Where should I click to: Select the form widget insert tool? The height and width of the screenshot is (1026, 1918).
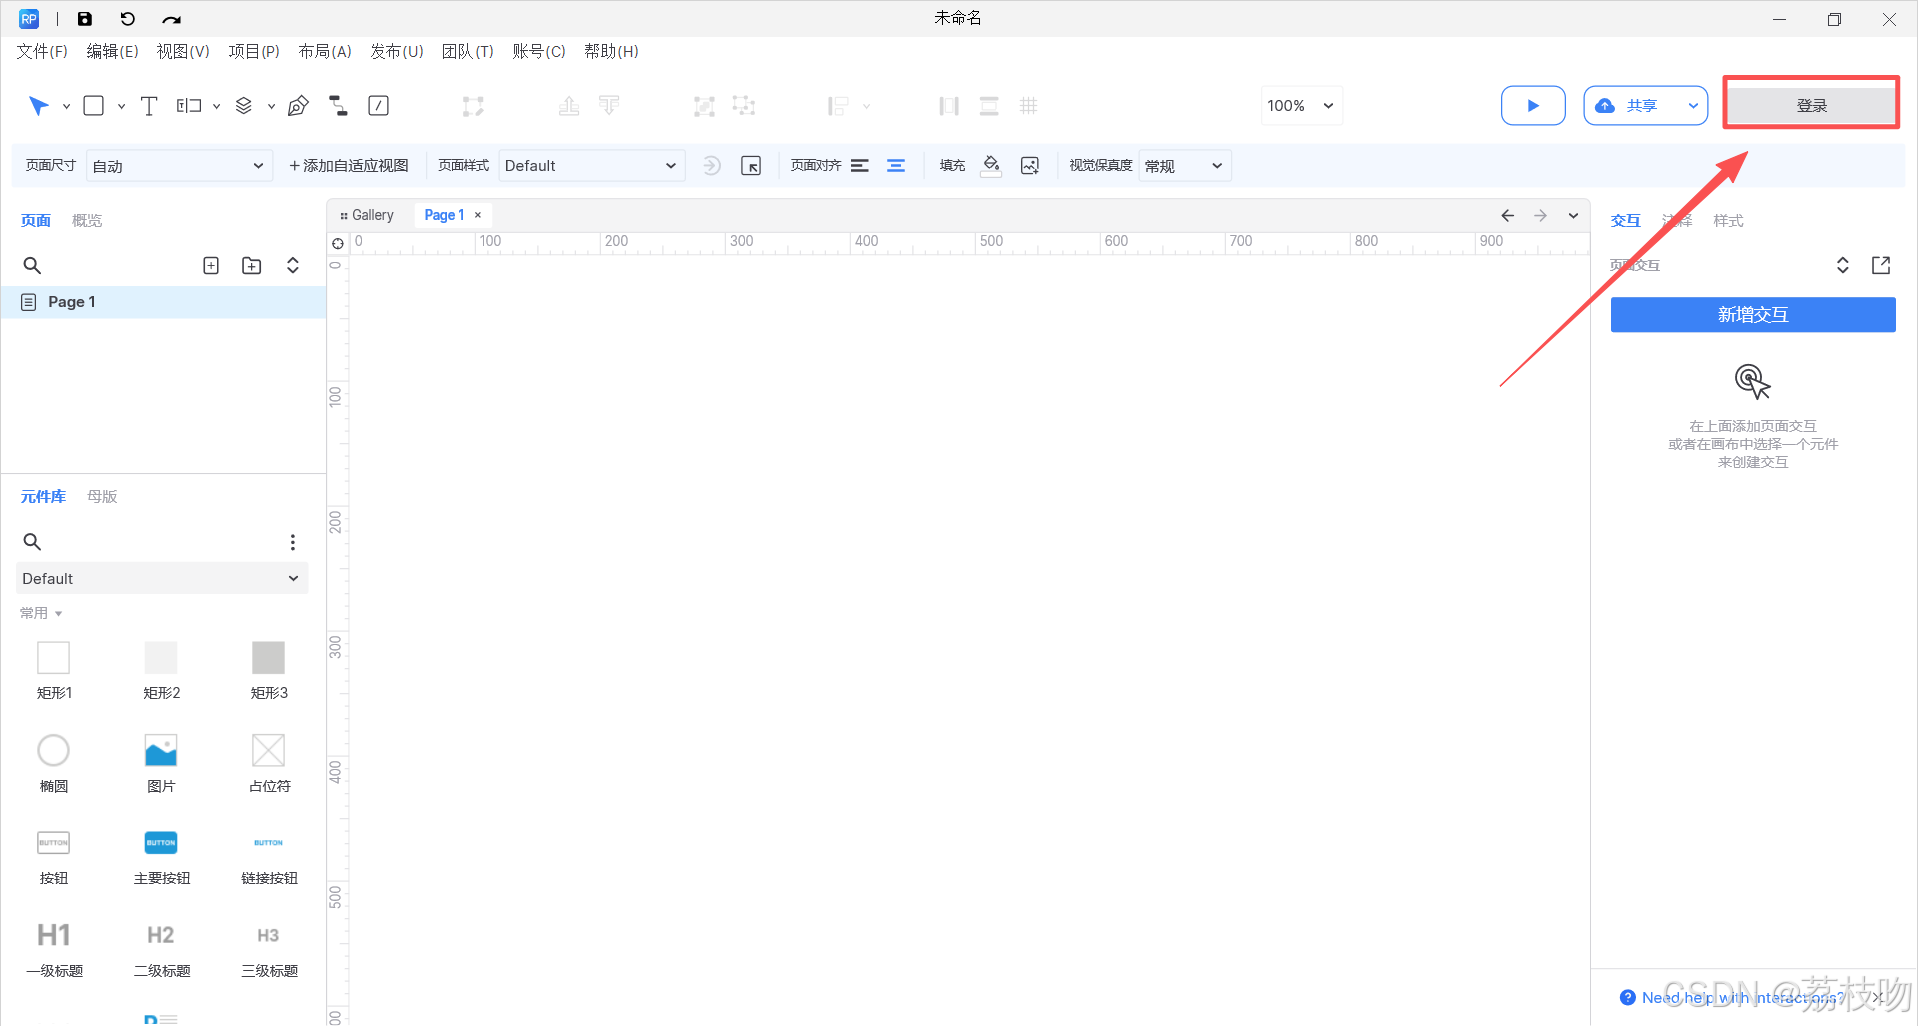(x=189, y=106)
